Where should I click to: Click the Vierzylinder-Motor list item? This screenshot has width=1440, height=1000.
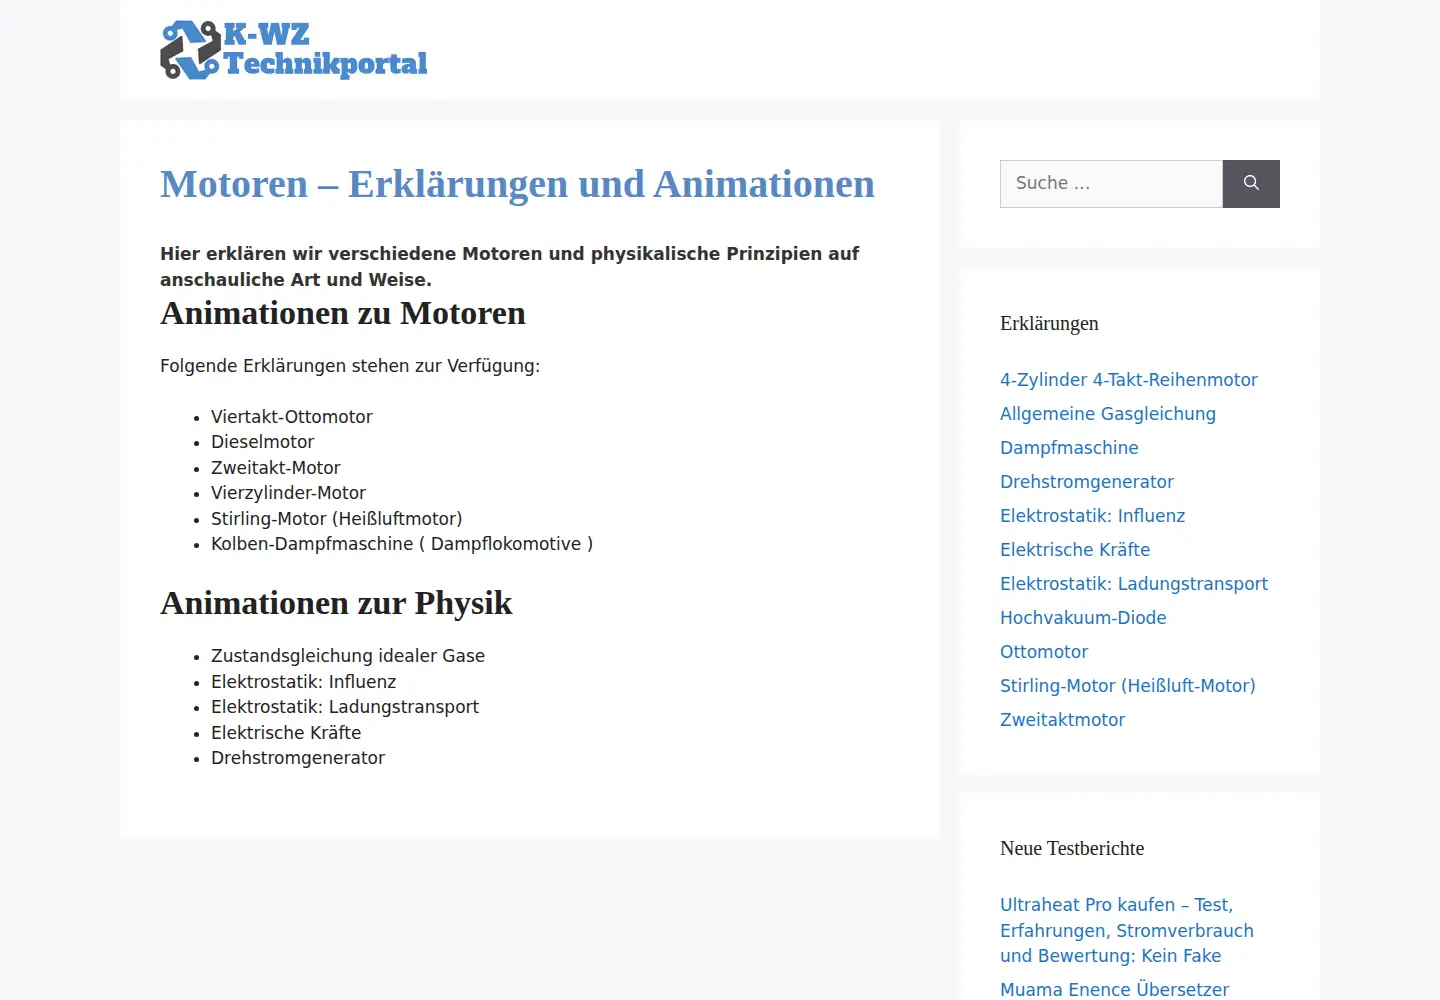click(288, 493)
